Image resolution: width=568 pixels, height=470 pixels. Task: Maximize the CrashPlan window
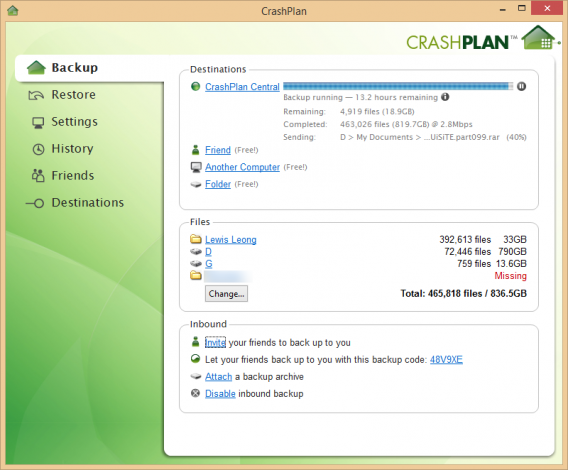click(522, 8)
